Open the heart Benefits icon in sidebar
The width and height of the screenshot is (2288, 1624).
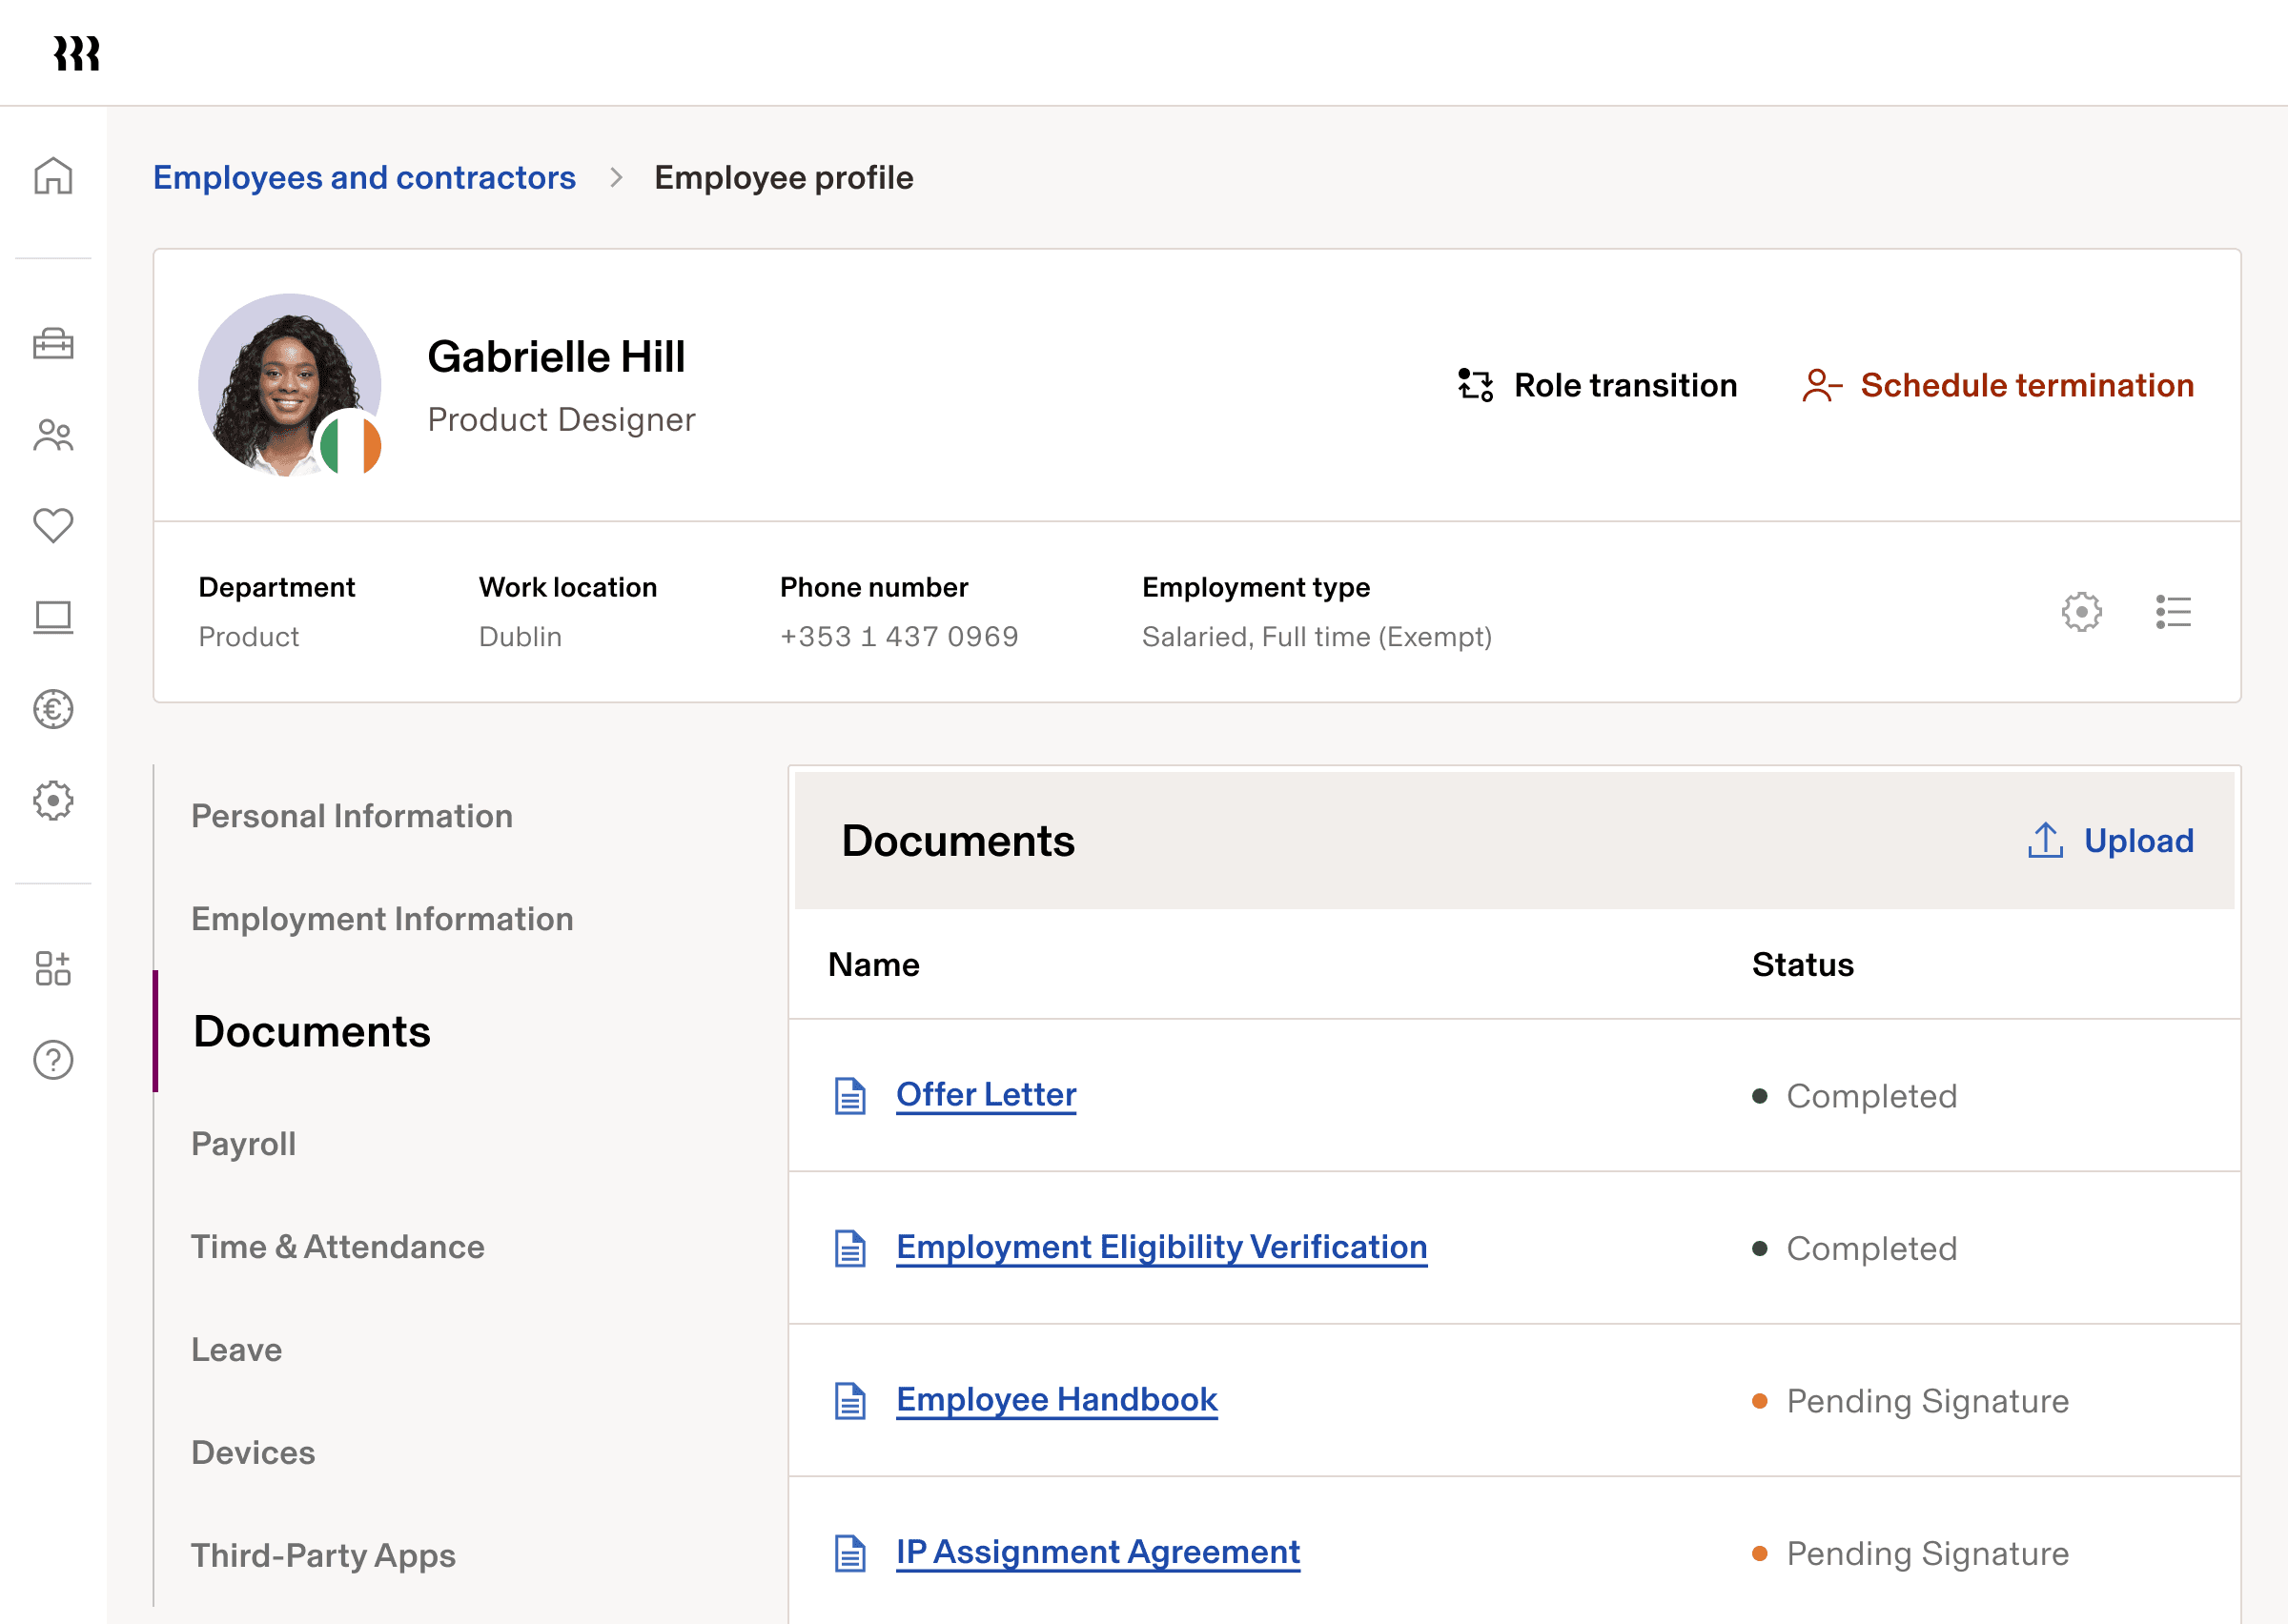53,525
